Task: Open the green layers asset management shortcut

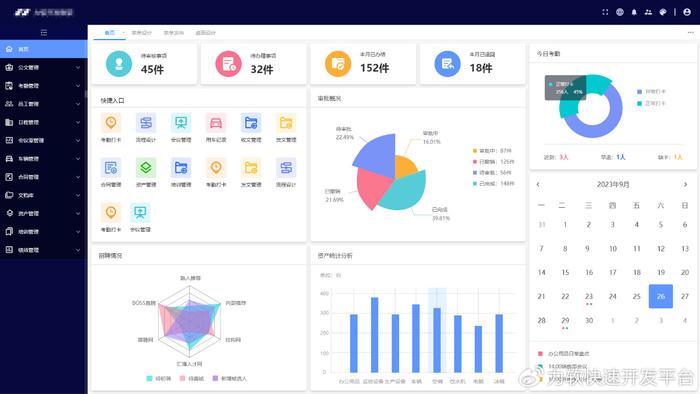Action: (146, 168)
